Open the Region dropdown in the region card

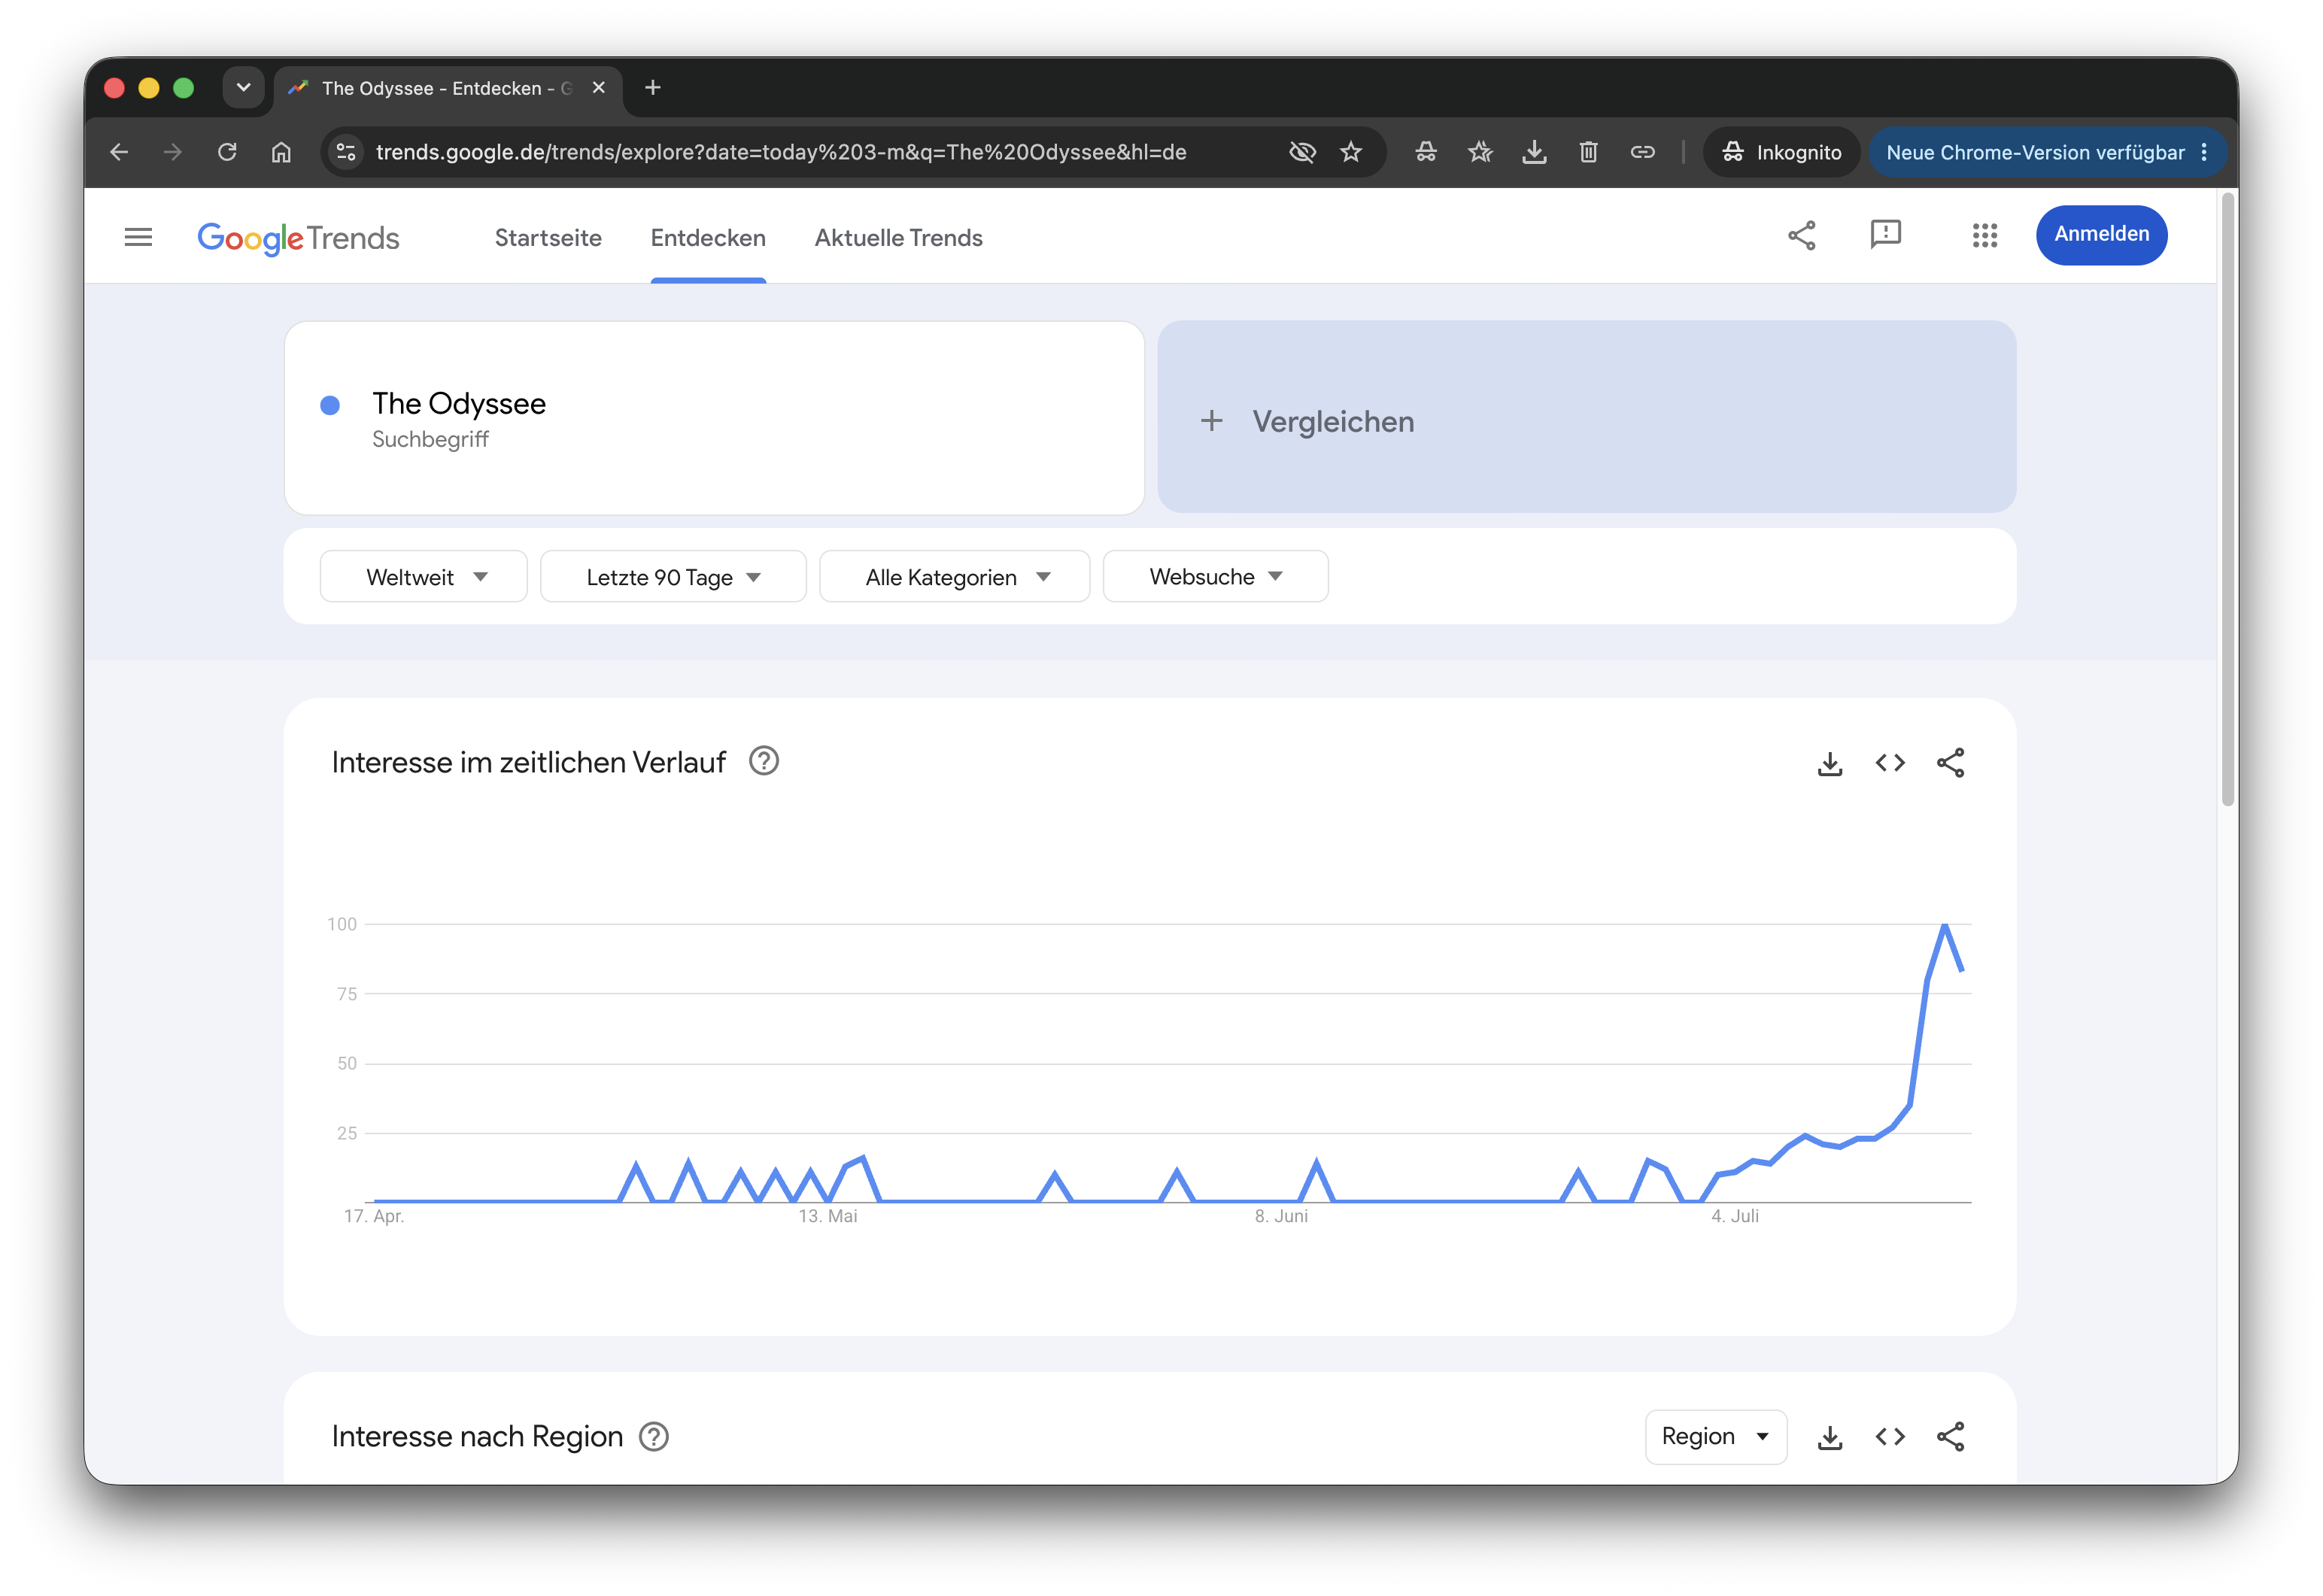tap(1715, 1437)
